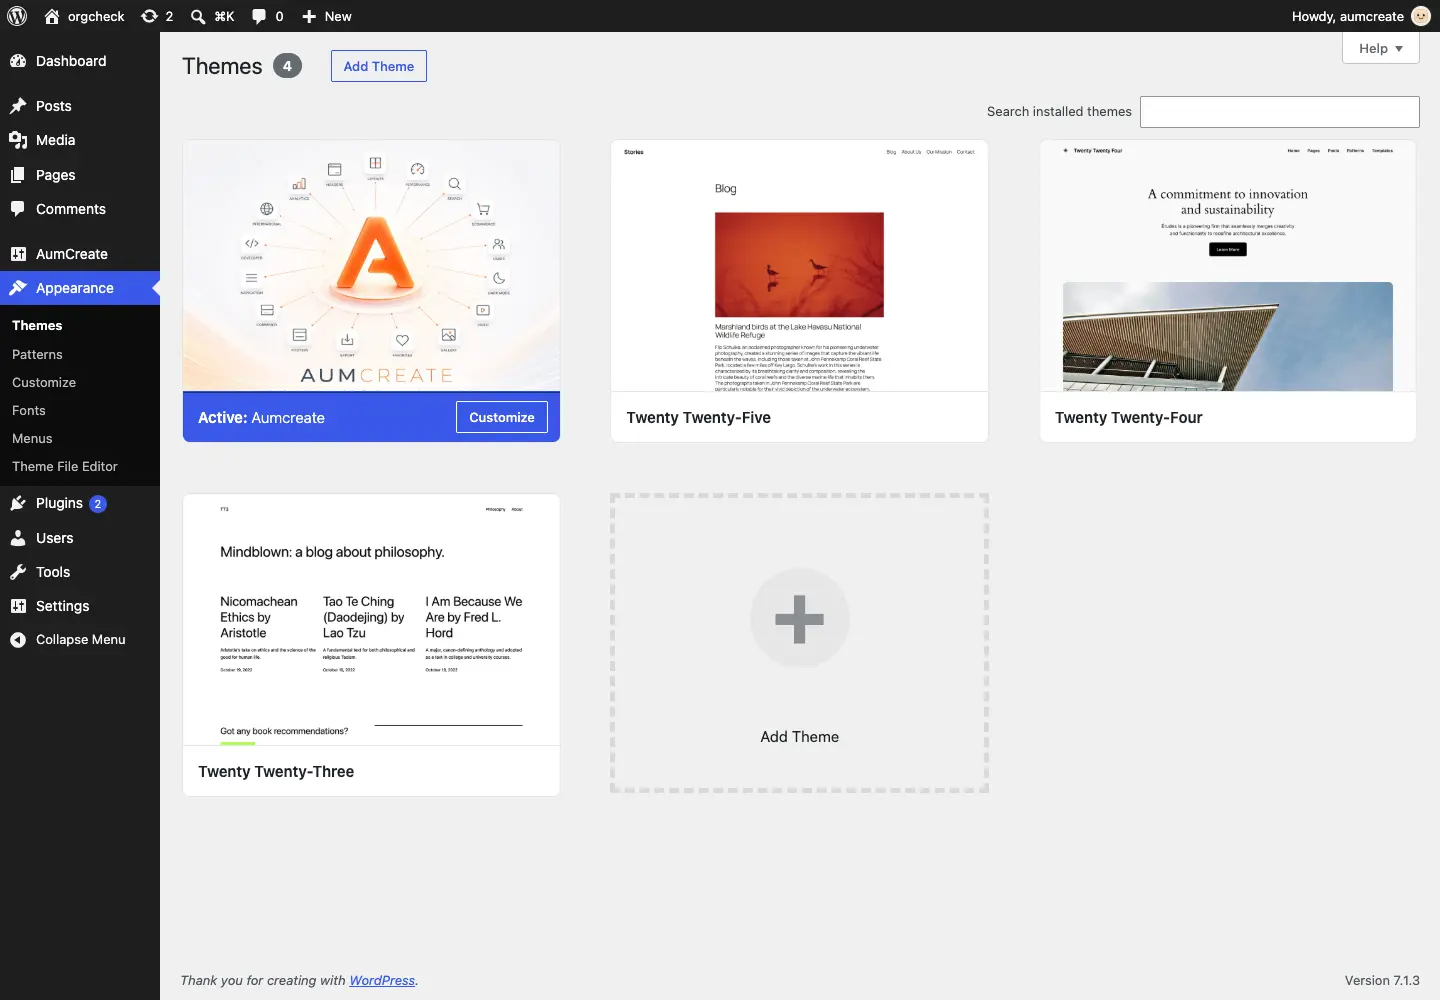The image size is (1440, 1000).
Task: Click the AumCreate menu icon
Action: pyautogui.click(x=18, y=254)
